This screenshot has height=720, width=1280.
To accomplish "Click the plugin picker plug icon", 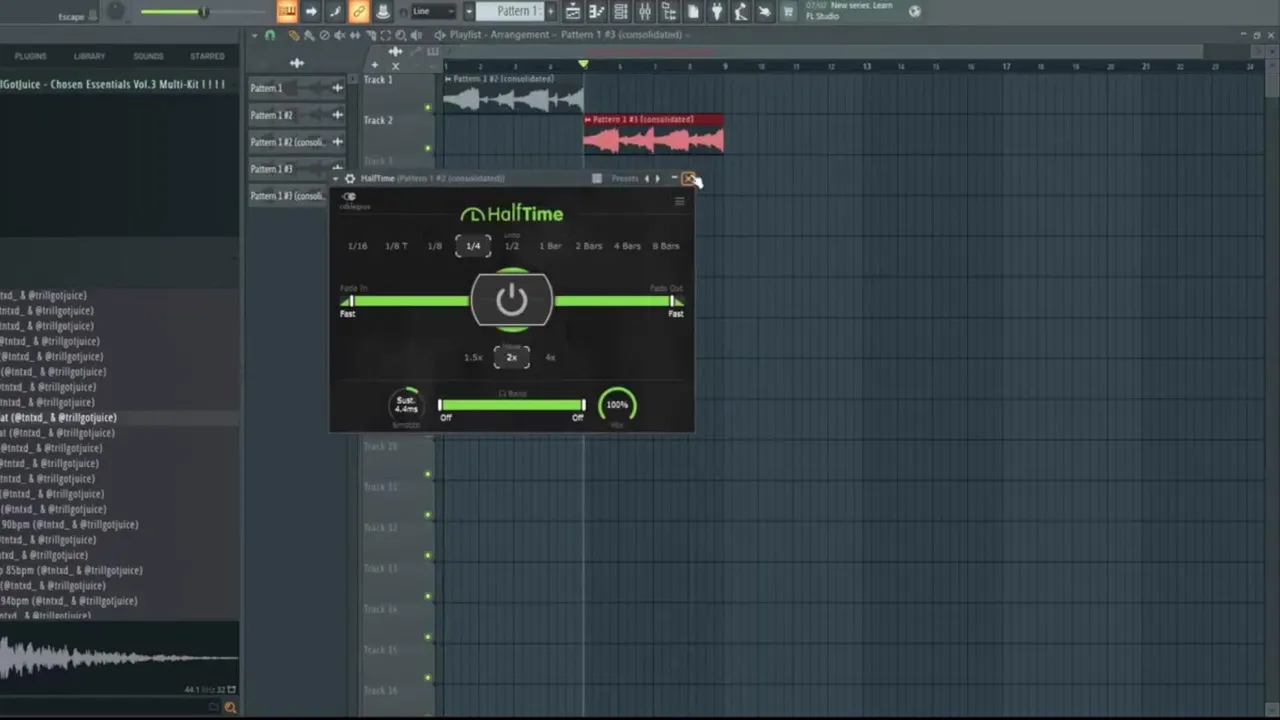I will (x=717, y=11).
